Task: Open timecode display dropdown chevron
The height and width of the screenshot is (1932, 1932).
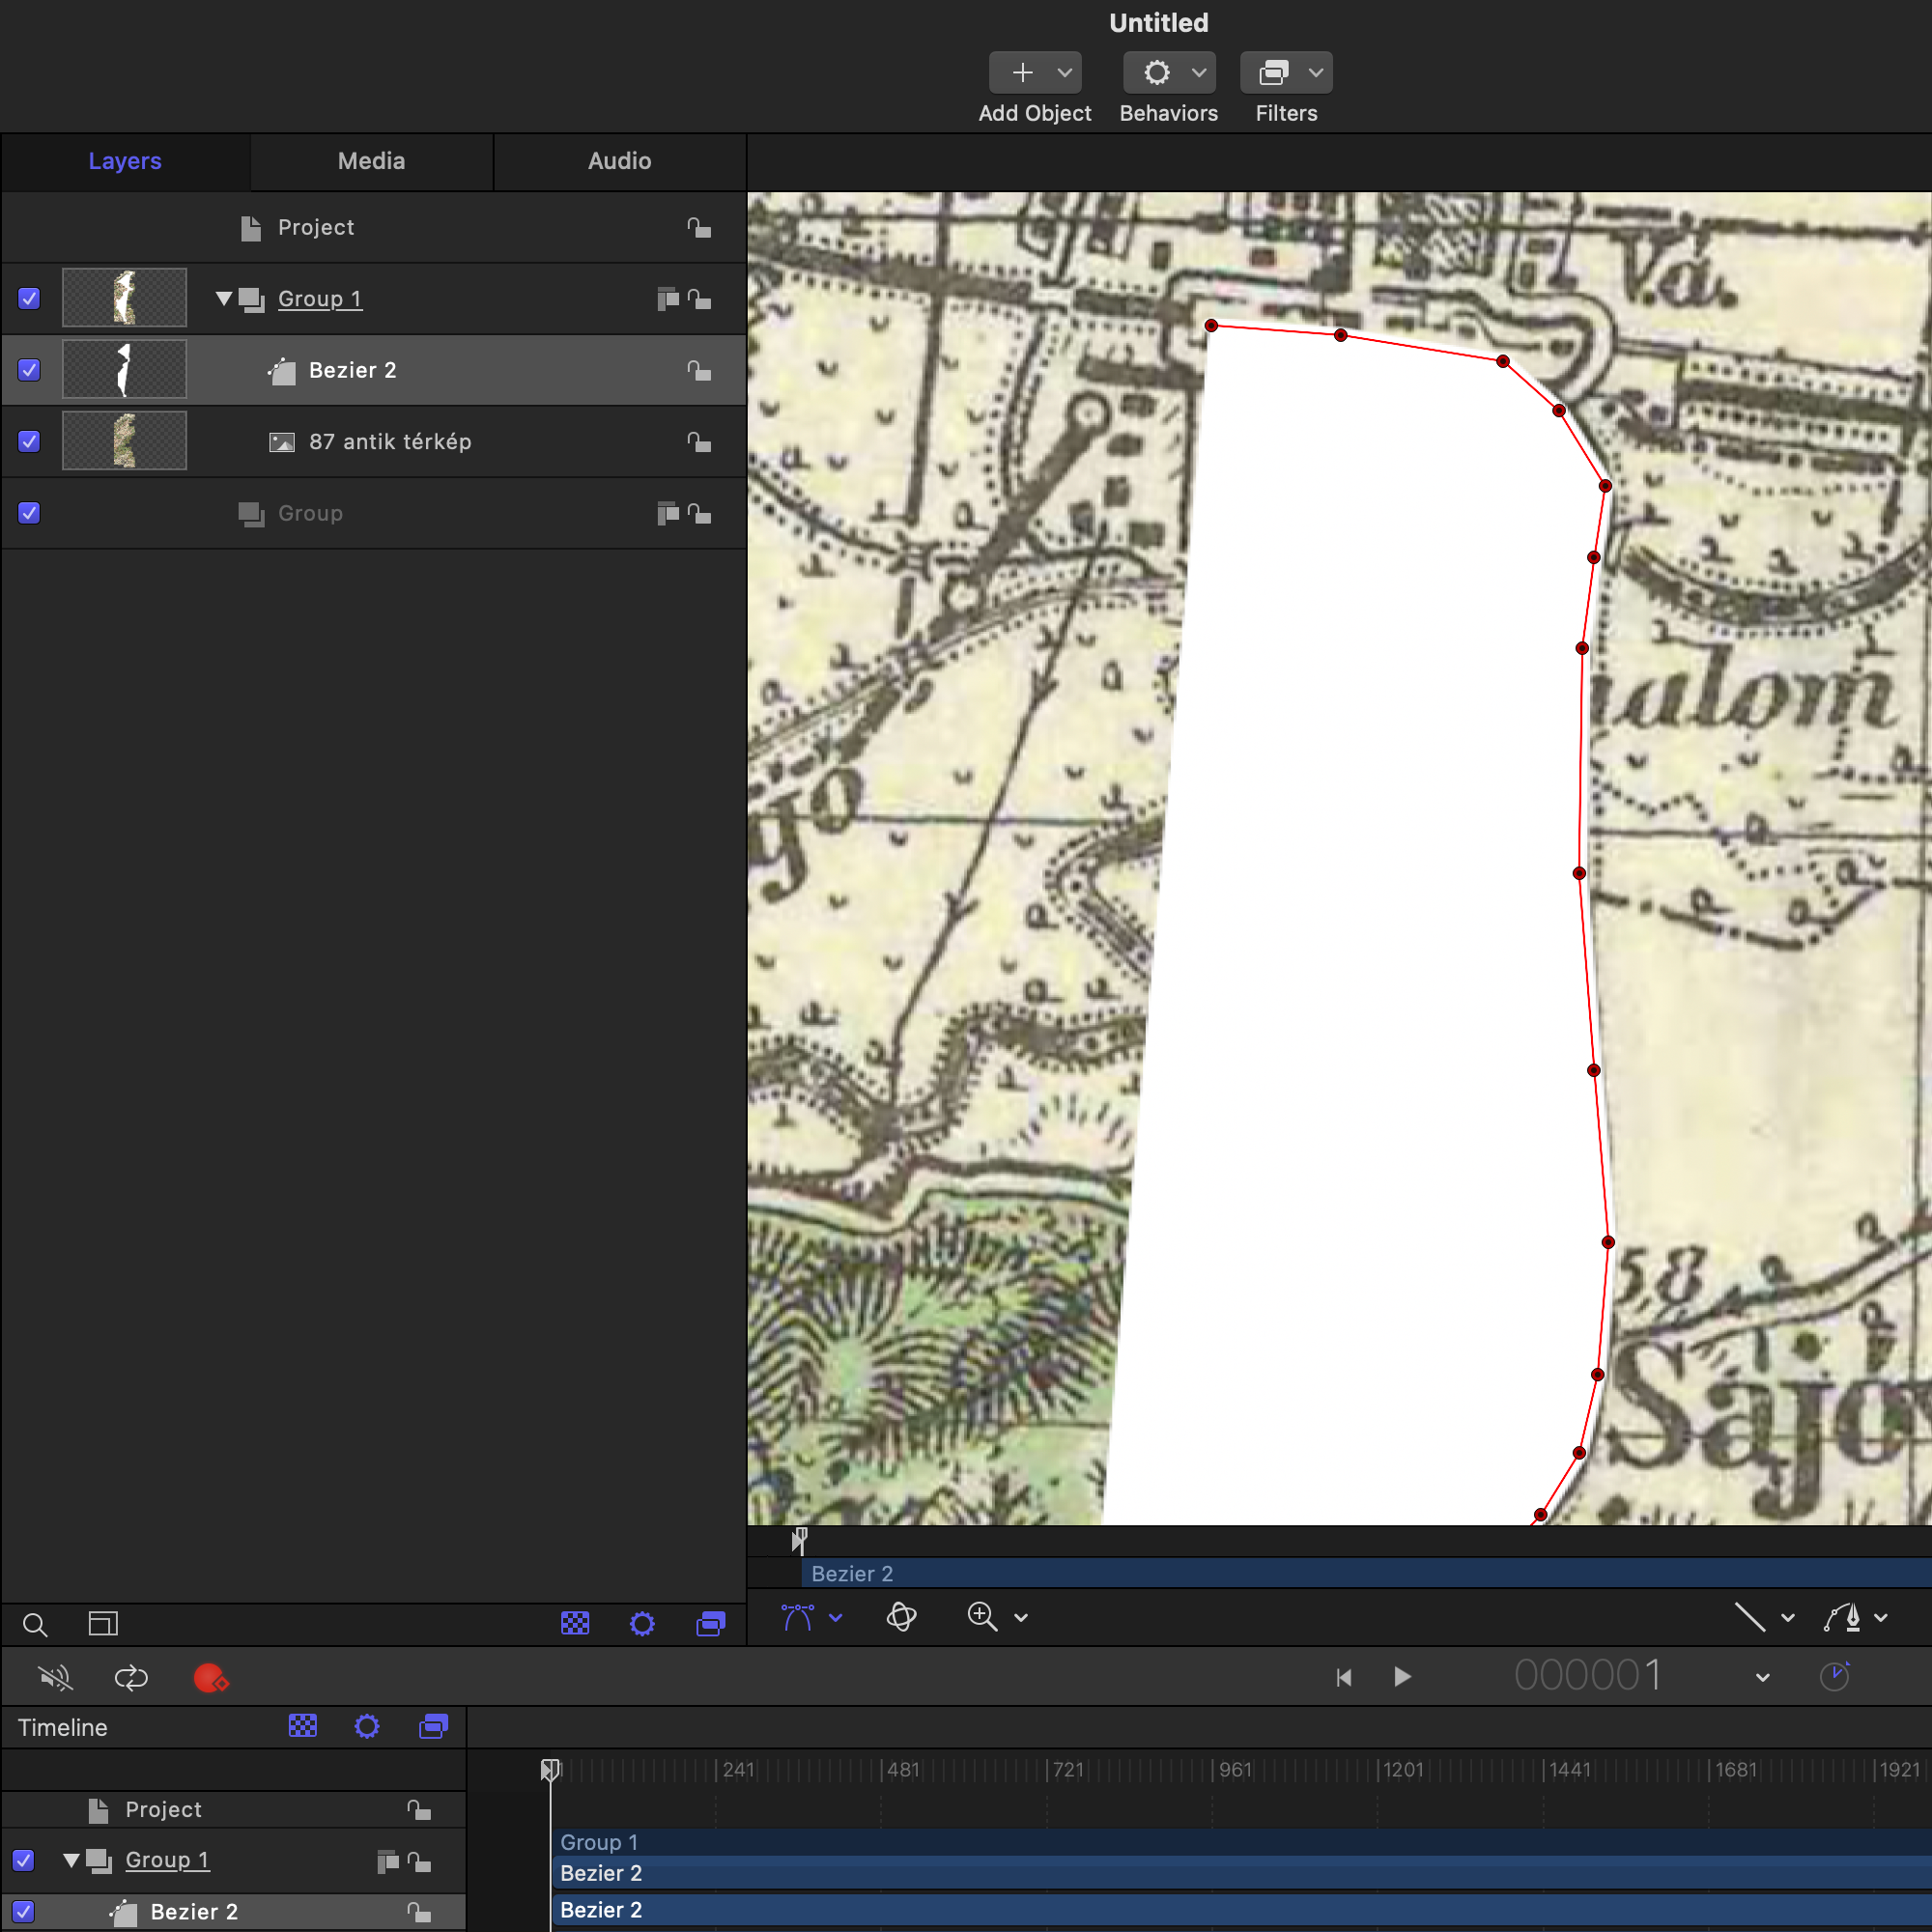Action: pos(1763,1678)
